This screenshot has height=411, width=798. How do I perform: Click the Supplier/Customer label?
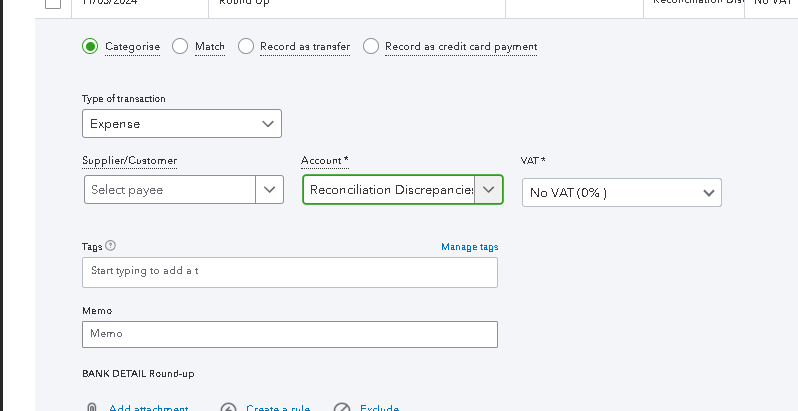coord(130,161)
